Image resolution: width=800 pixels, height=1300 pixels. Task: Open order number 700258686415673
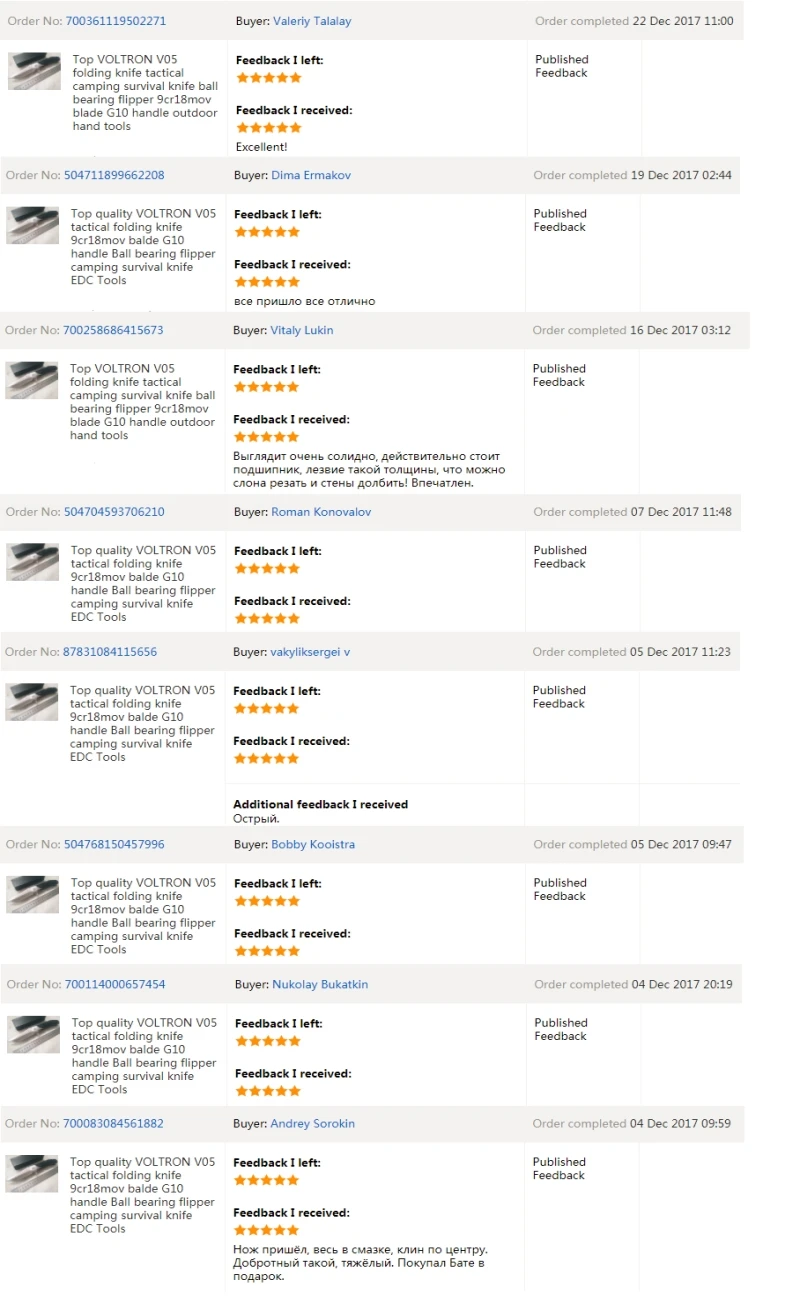113,330
